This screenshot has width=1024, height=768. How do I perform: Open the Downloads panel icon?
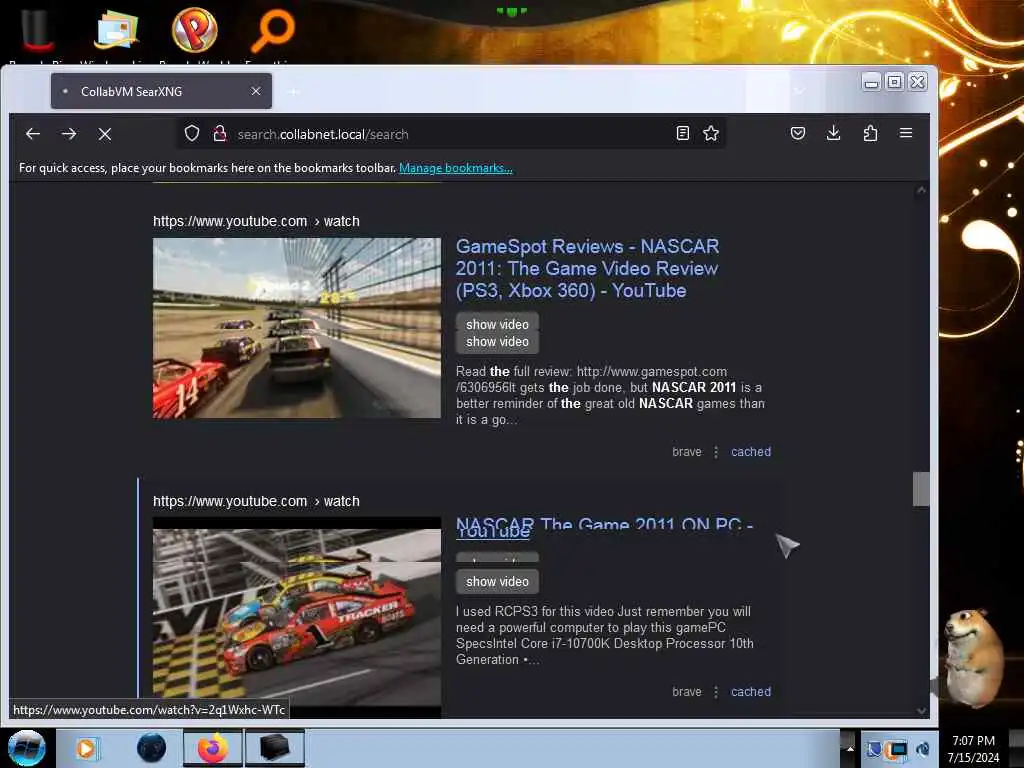(833, 134)
